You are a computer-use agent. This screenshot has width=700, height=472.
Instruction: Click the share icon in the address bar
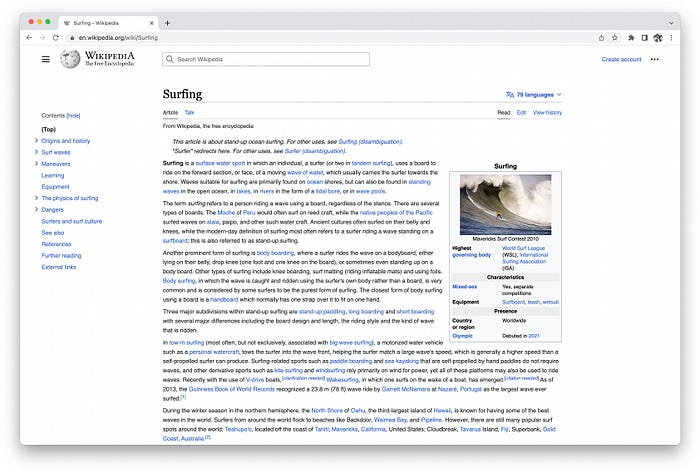[x=601, y=38]
